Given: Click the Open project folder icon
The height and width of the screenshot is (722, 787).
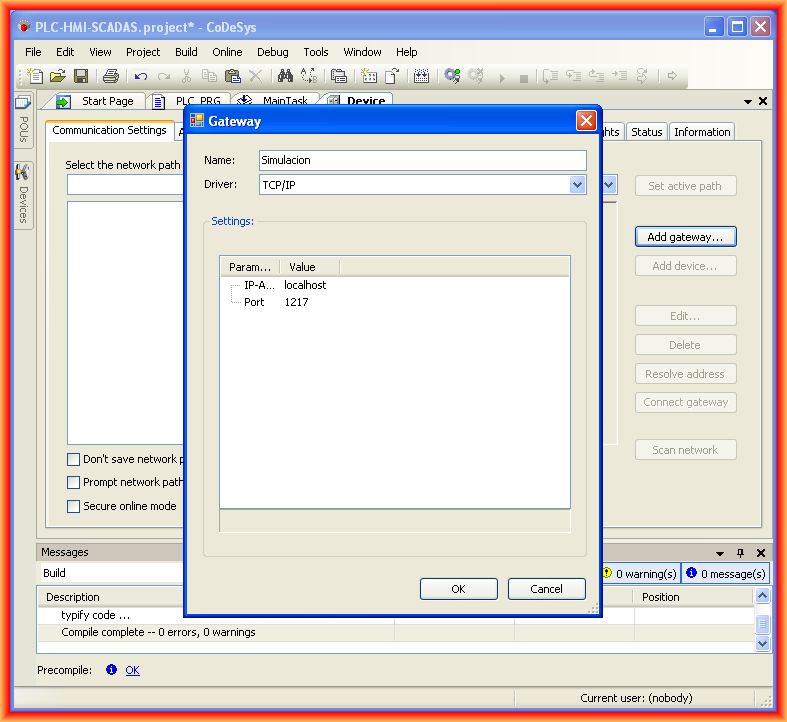Looking at the screenshot, I should (58, 76).
